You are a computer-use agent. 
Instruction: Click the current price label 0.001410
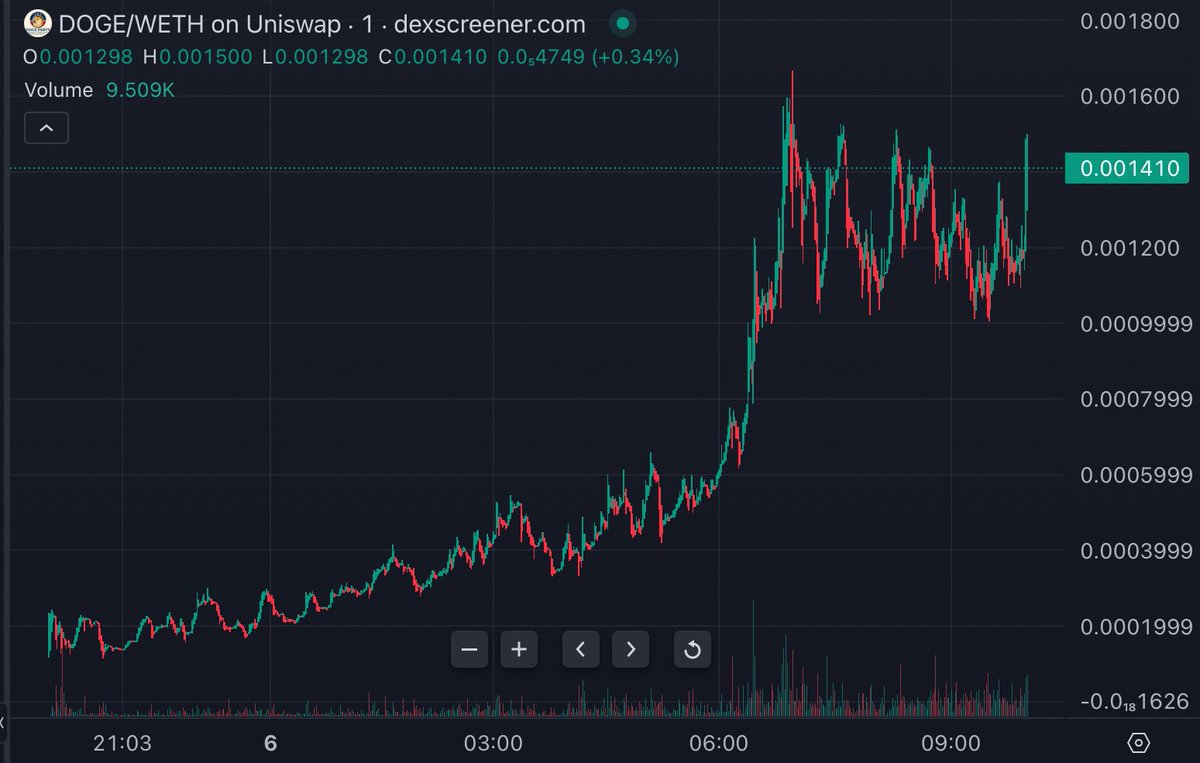click(x=1126, y=168)
